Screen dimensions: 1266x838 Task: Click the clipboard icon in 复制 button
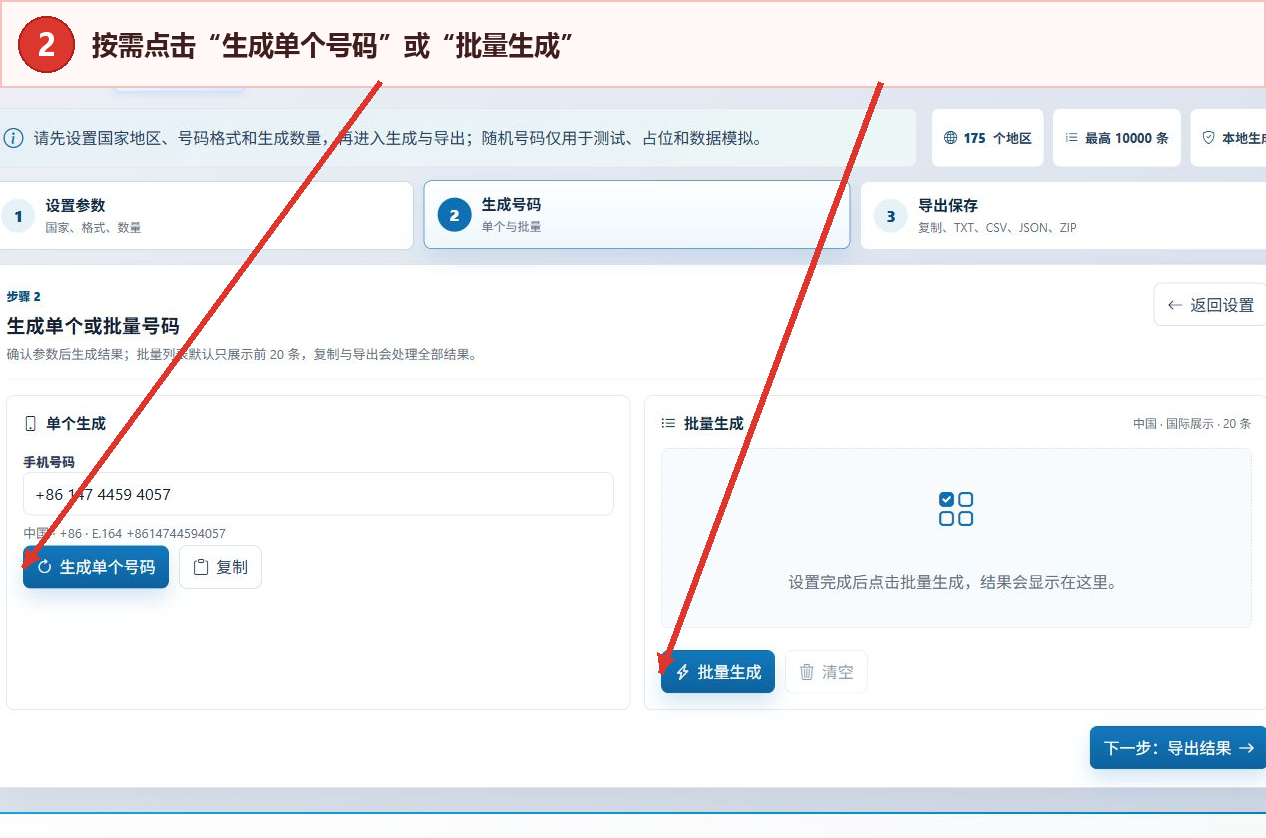201,567
